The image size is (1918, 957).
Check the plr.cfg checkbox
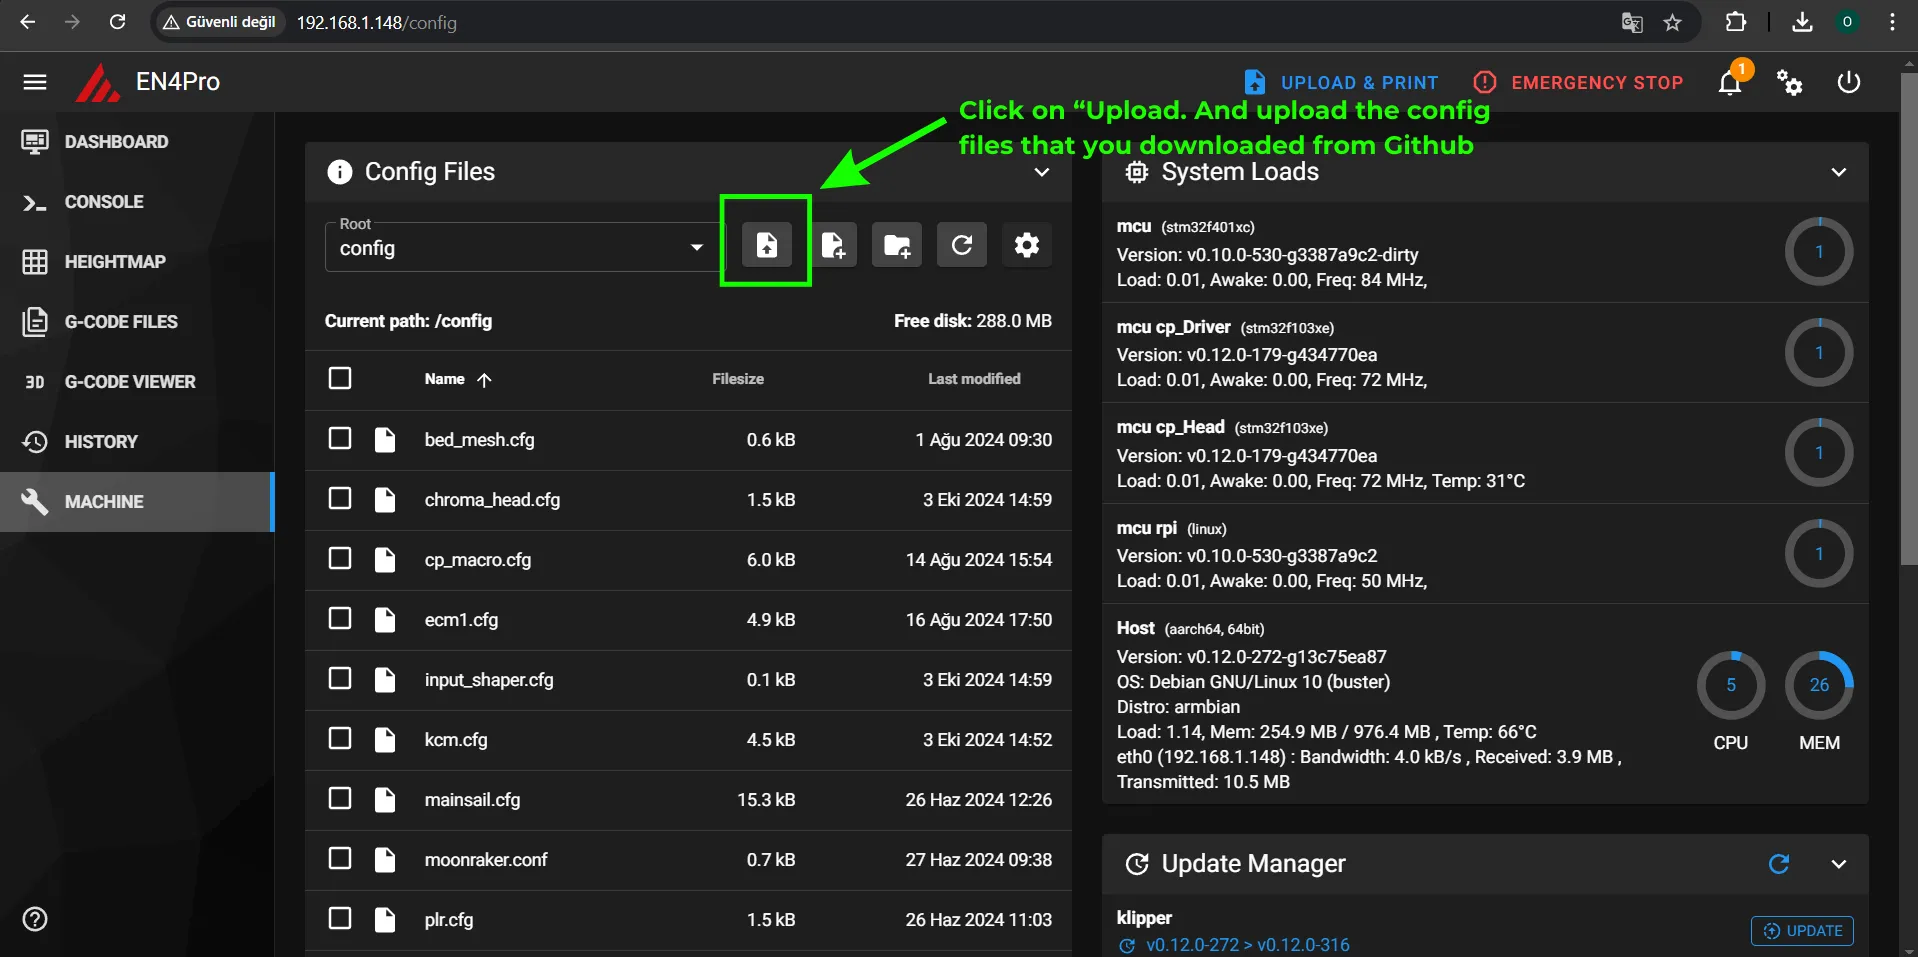pos(340,918)
